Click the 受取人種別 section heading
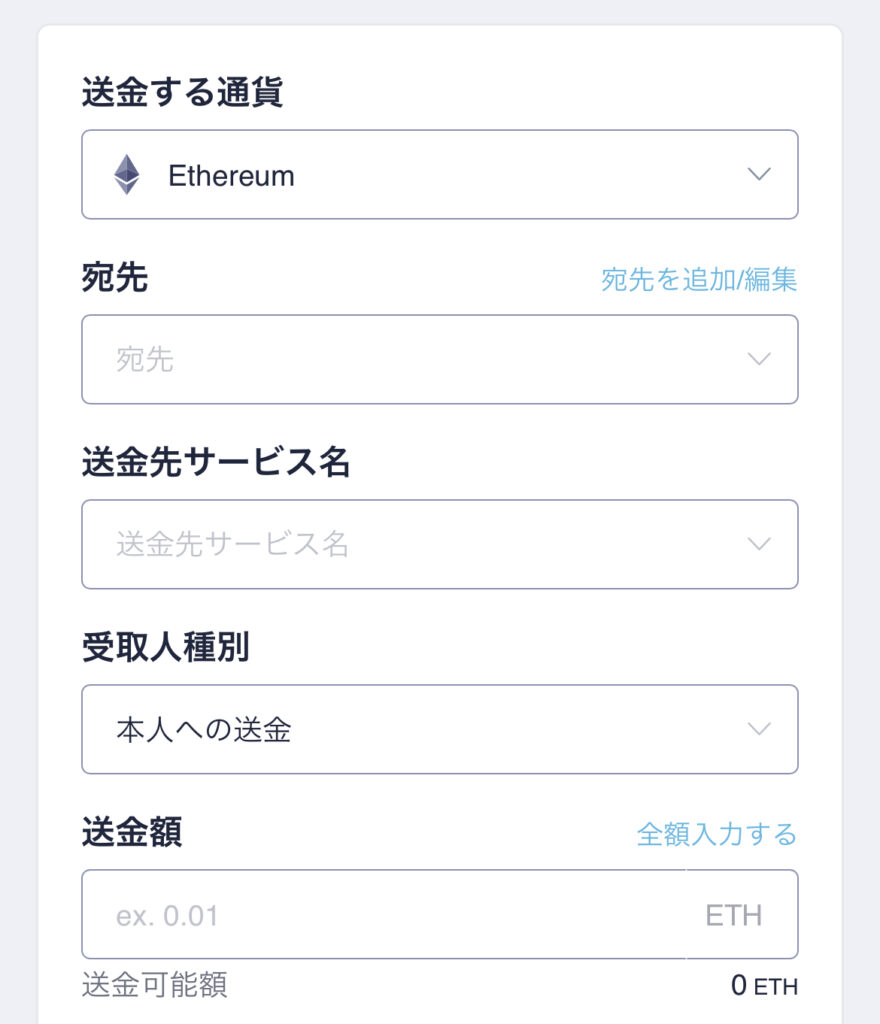Screen dimensions: 880x1024 click(166, 647)
